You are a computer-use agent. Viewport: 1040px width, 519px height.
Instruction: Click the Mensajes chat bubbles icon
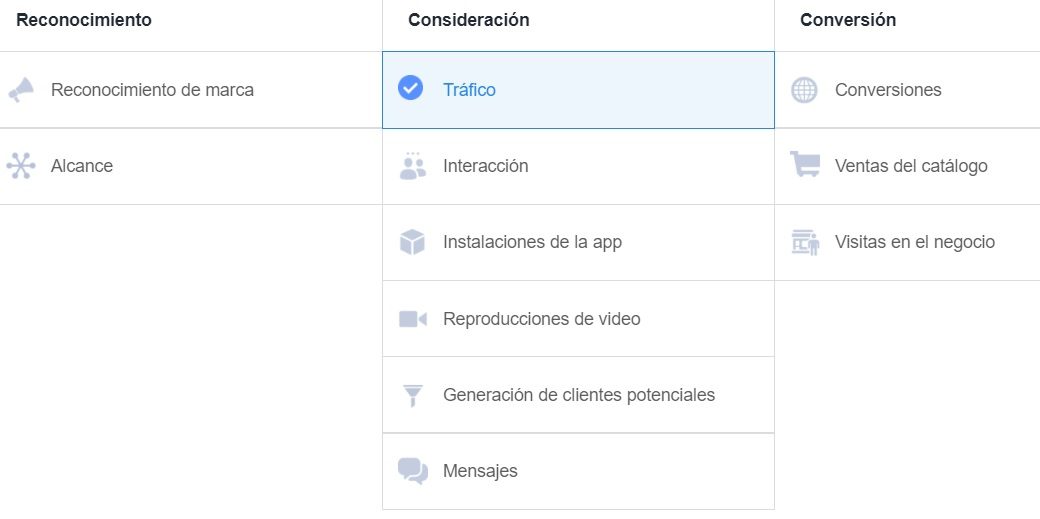coord(413,471)
